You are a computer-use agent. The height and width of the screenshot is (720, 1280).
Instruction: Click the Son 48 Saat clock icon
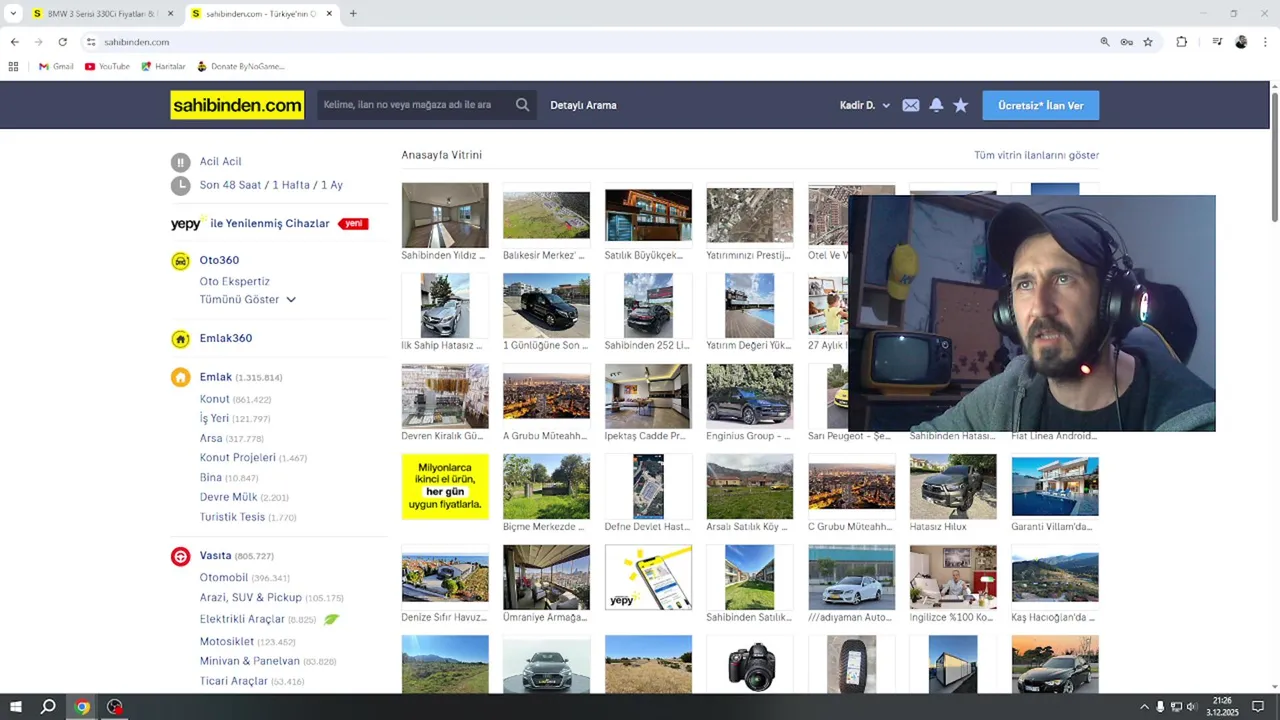pyautogui.click(x=180, y=185)
